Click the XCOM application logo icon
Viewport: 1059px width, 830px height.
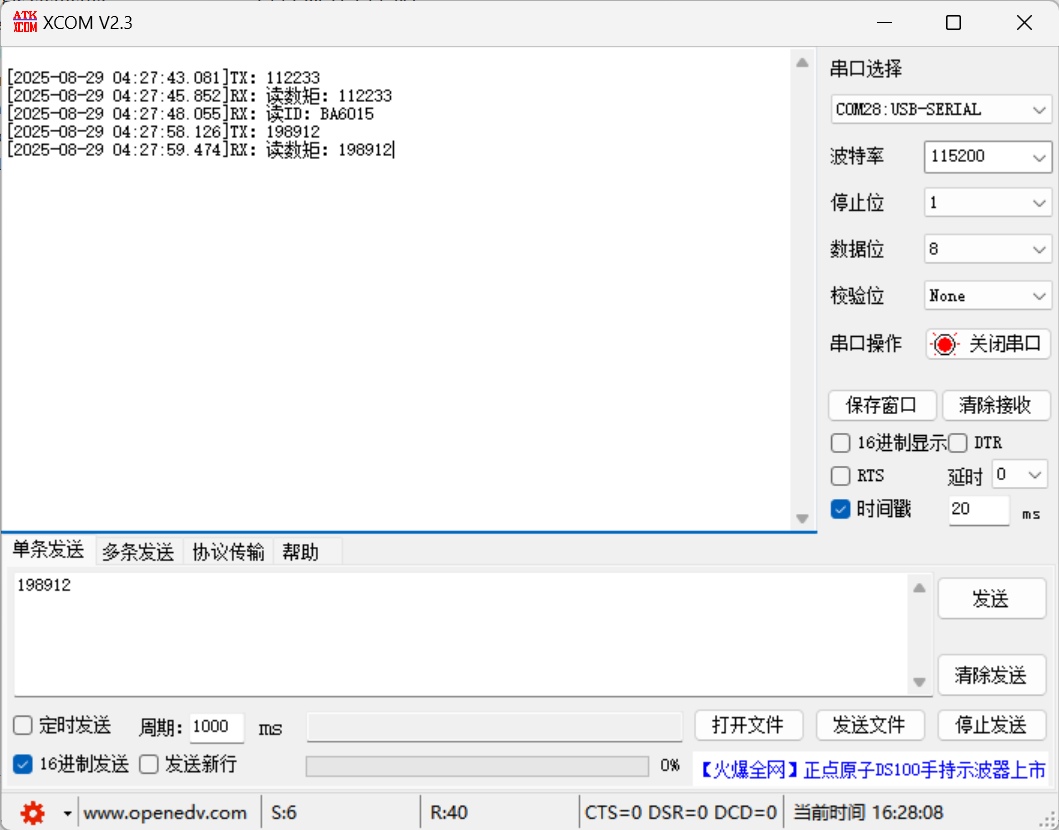pos(25,22)
